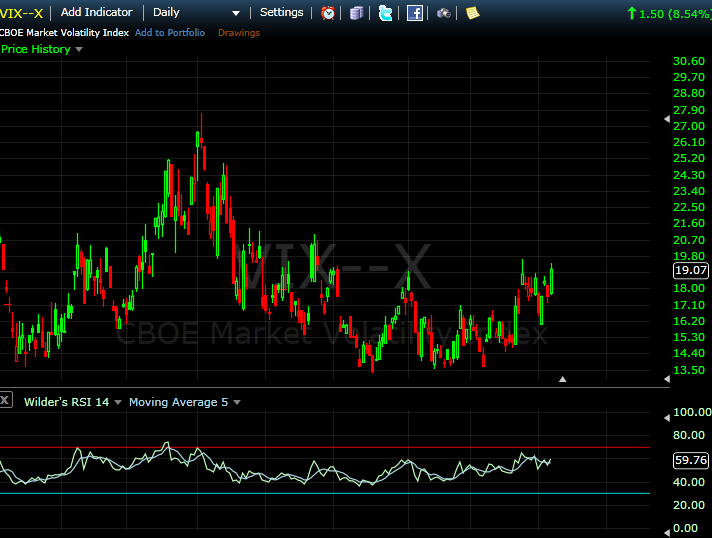Click the 80.00 RSI axis label
The height and width of the screenshot is (538, 712).
[689, 435]
